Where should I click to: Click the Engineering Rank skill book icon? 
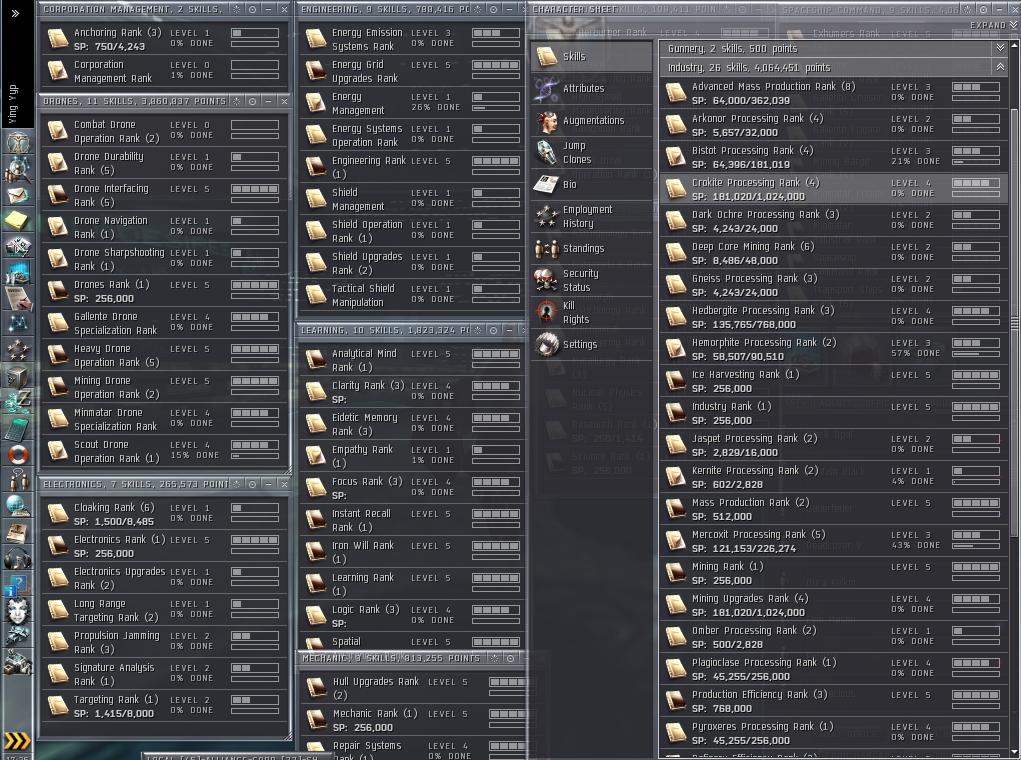pos(316,167)
